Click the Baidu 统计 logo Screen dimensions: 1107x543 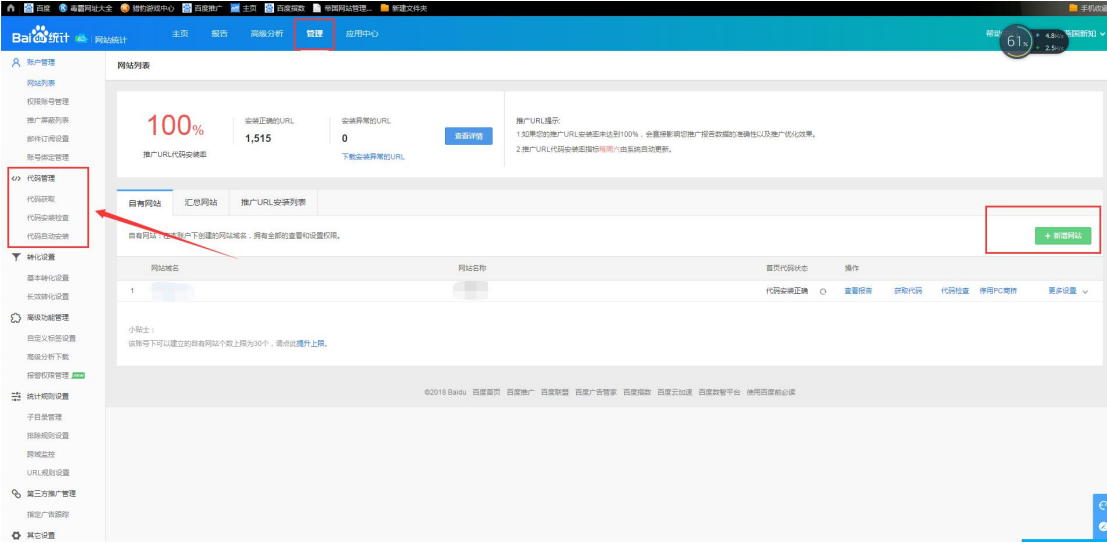(40, 37)
